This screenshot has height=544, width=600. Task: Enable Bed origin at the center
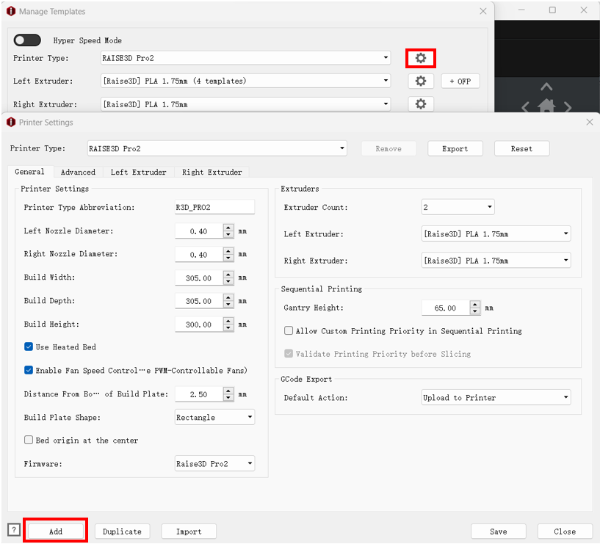click(29, 440)
